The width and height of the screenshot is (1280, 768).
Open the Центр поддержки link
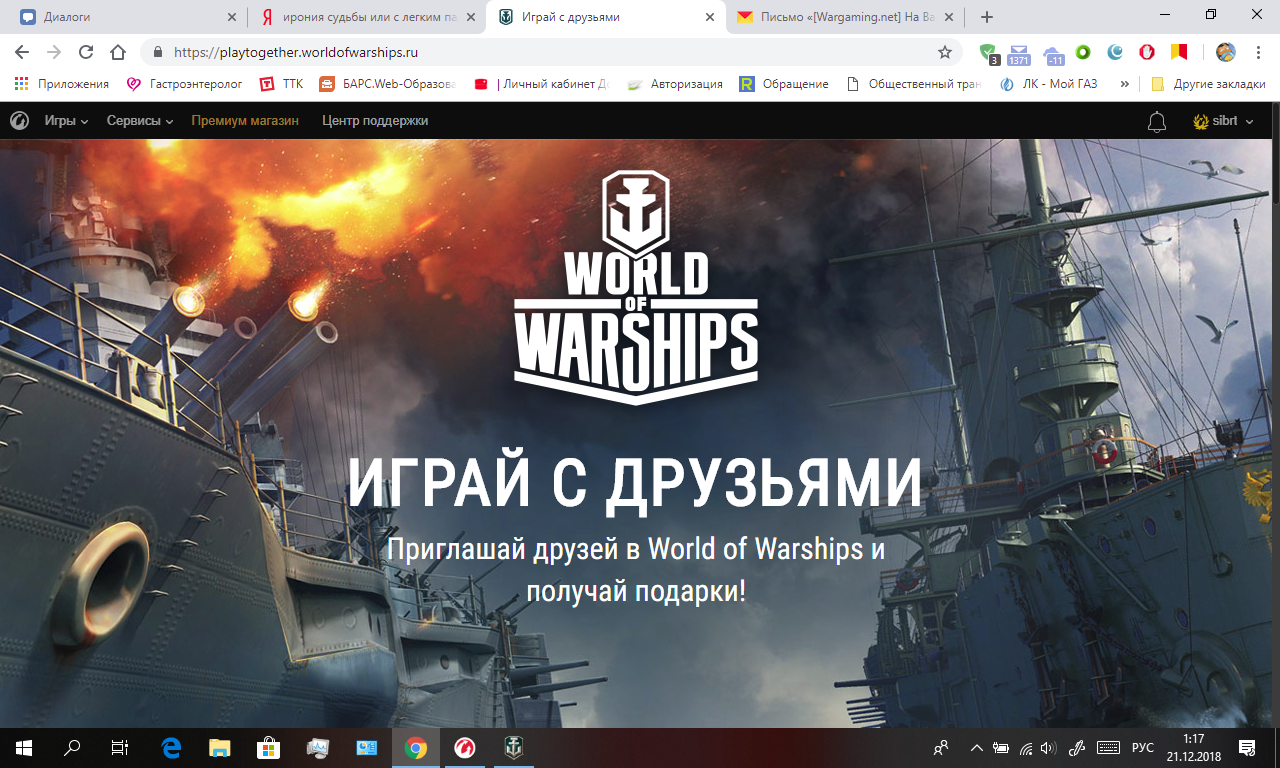[375, 121]
